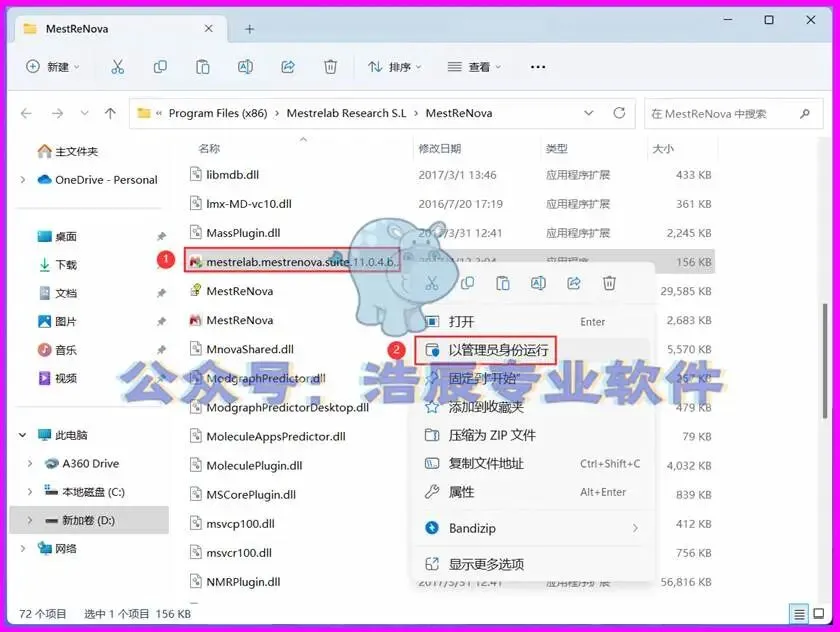This screenshot has height=632, width=840.
Task: Click the Cut icon in the top toolbar
Action: click(x=117, y=67)
